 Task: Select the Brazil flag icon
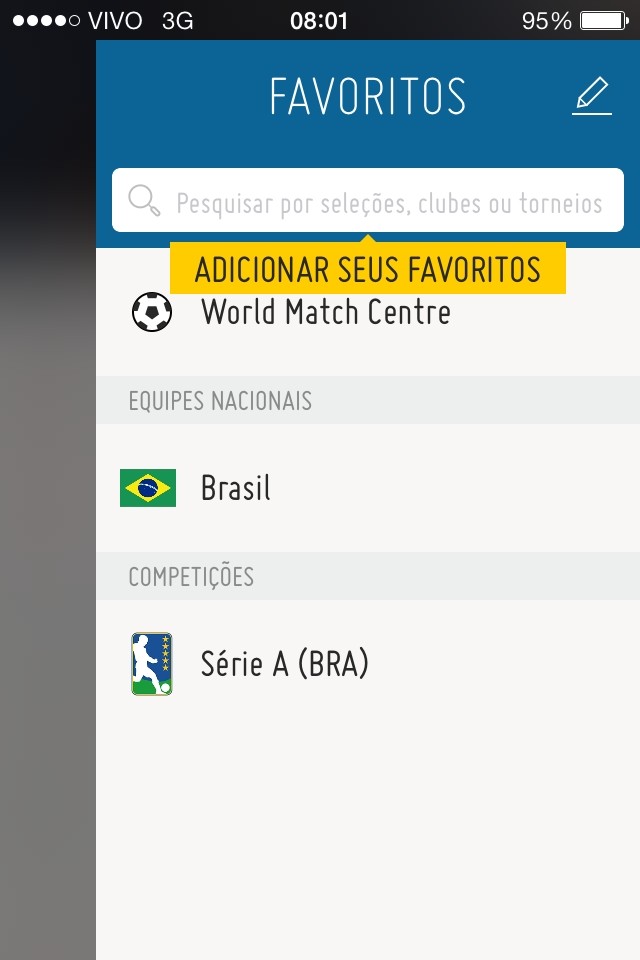pyautogui.click(x=148, y=488)
